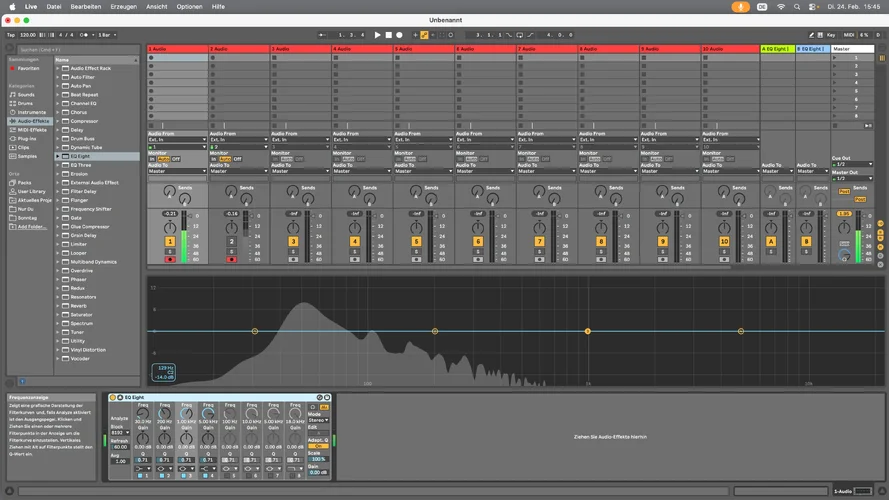Click the Samples browser category
The width and height of the screenshot is (889, 500).
click(x=27, y=156)
